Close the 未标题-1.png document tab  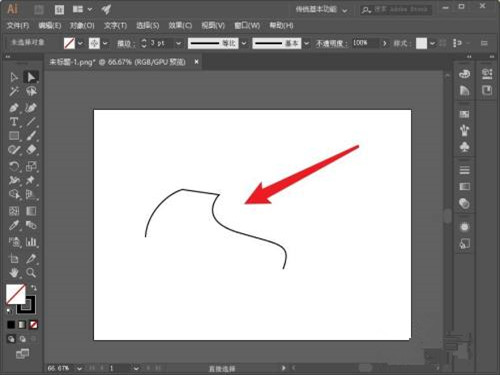pos(197,62)
